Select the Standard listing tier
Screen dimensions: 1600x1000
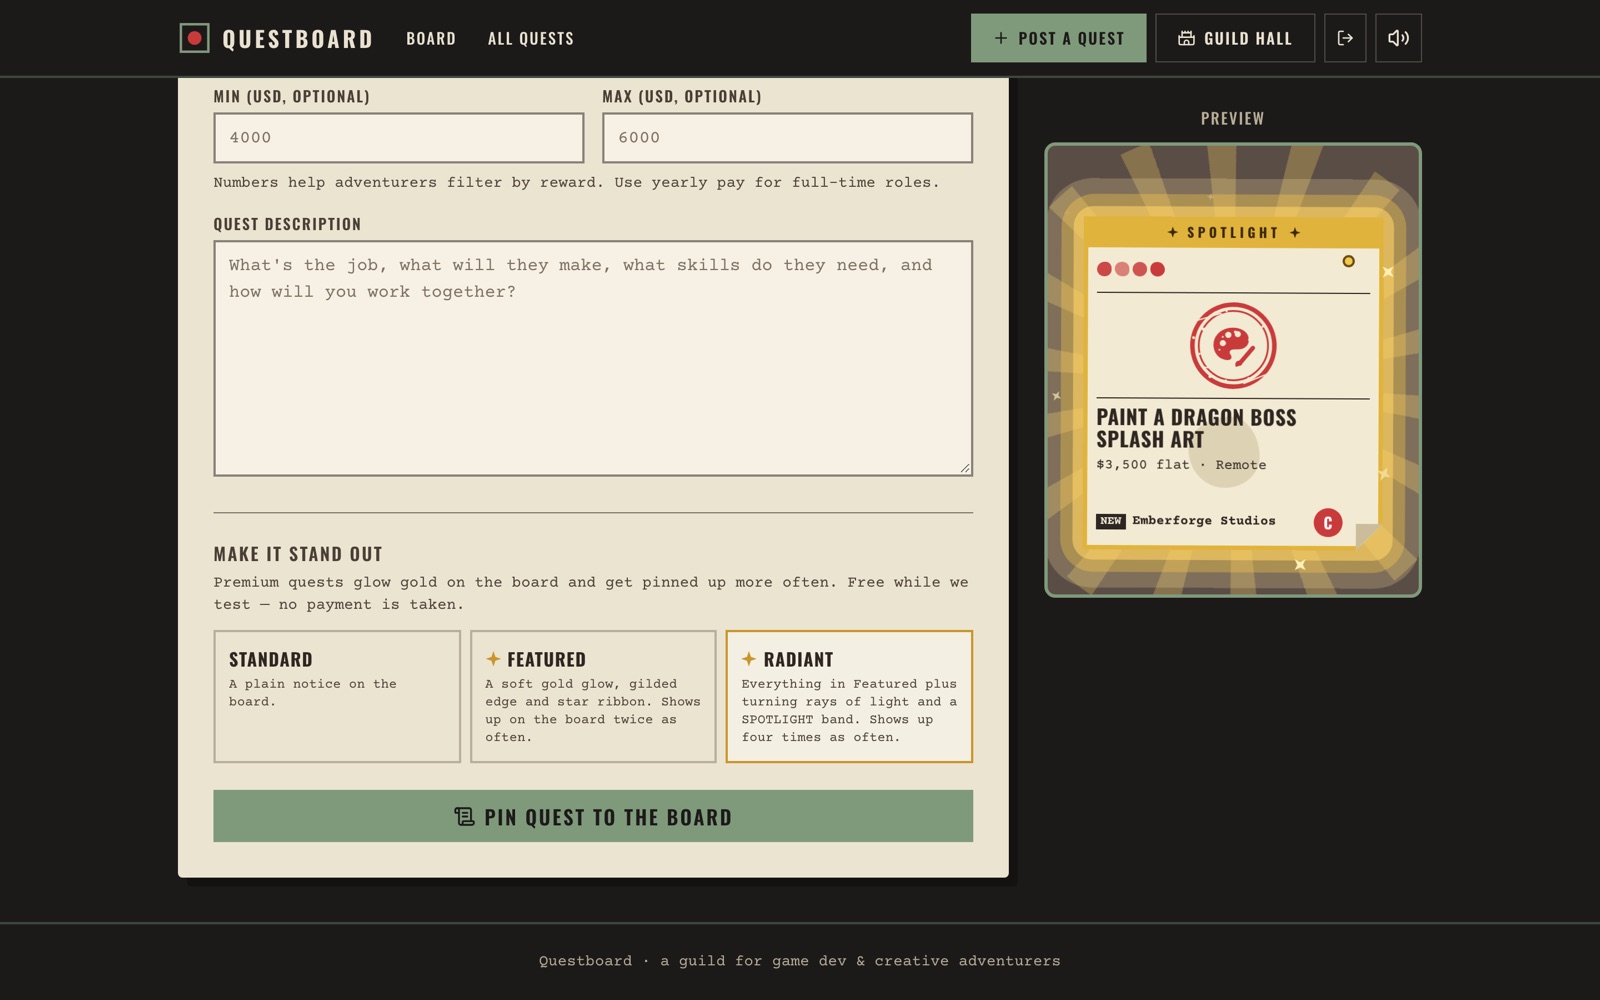click(x=337, y=696)
